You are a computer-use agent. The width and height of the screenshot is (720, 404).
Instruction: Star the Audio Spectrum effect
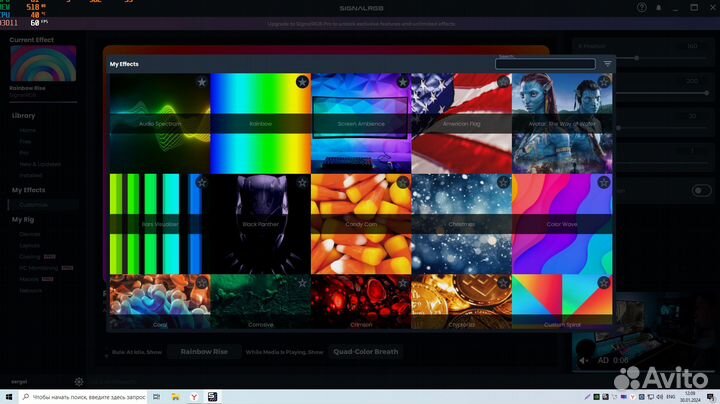tap(201, 82)
